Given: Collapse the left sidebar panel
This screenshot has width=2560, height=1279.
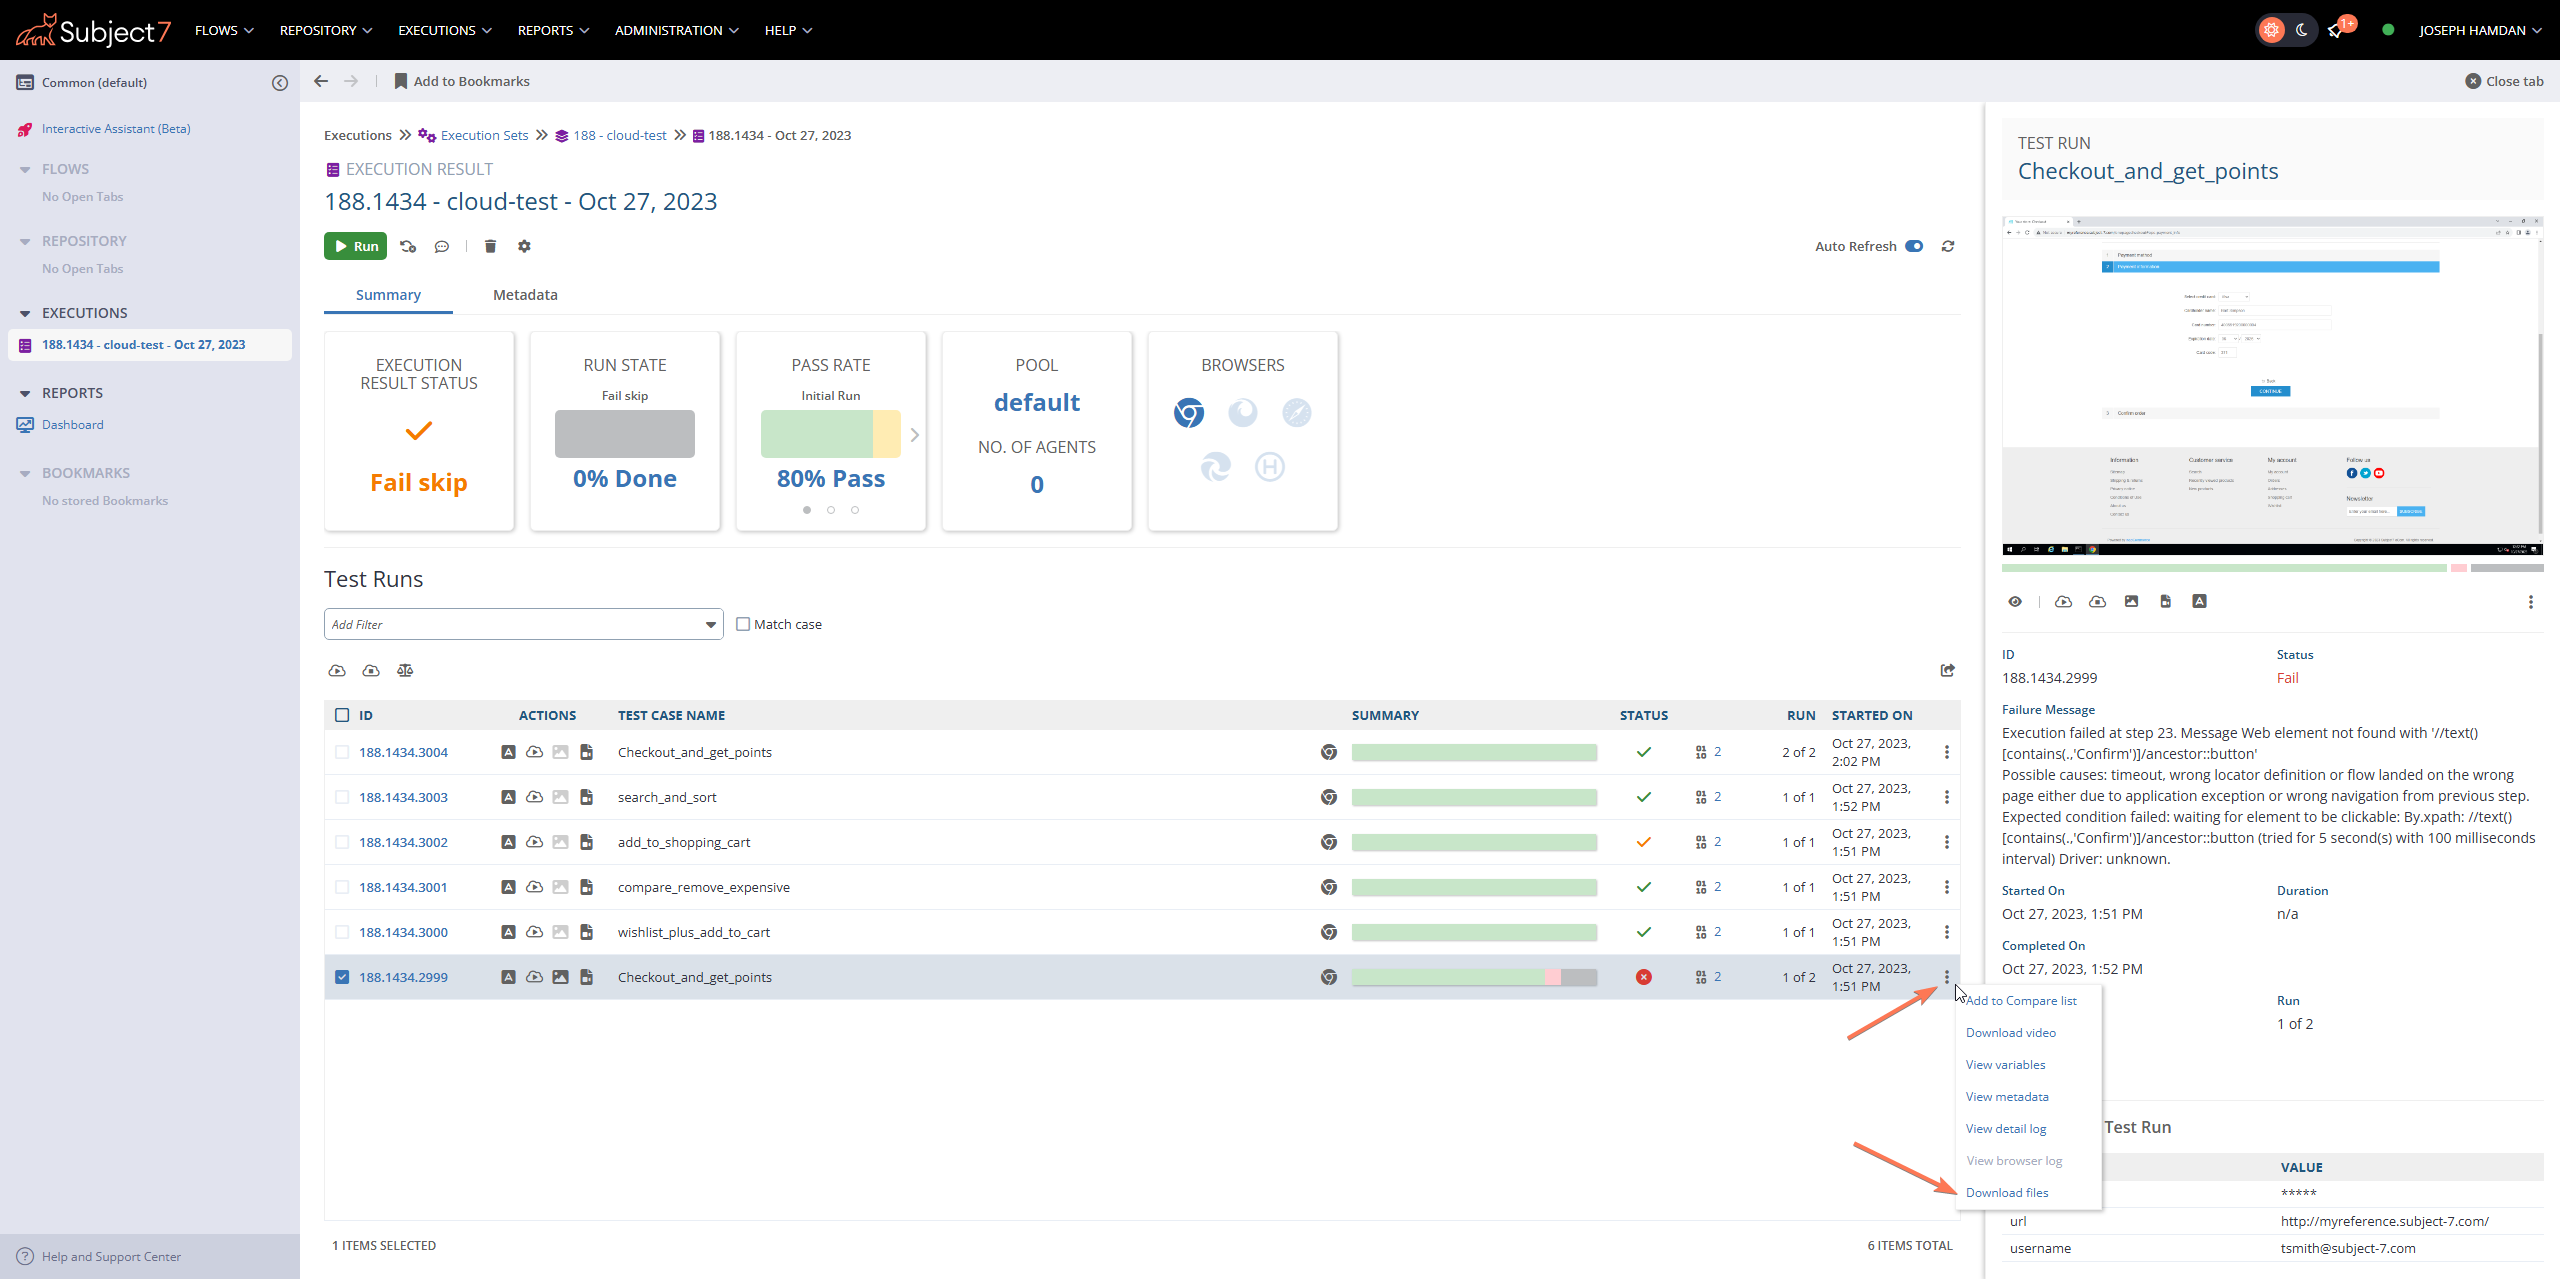Looking at the screenshot, I should pos(280,83).
